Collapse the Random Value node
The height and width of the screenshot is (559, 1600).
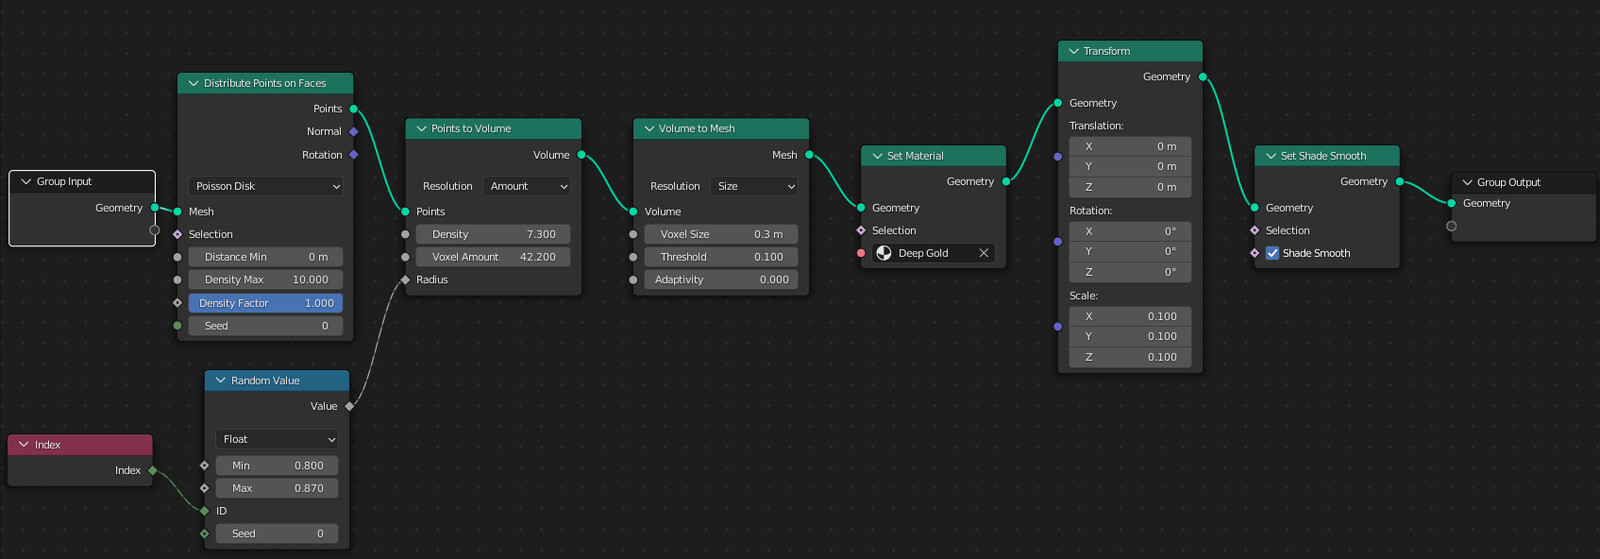point(221,381)
